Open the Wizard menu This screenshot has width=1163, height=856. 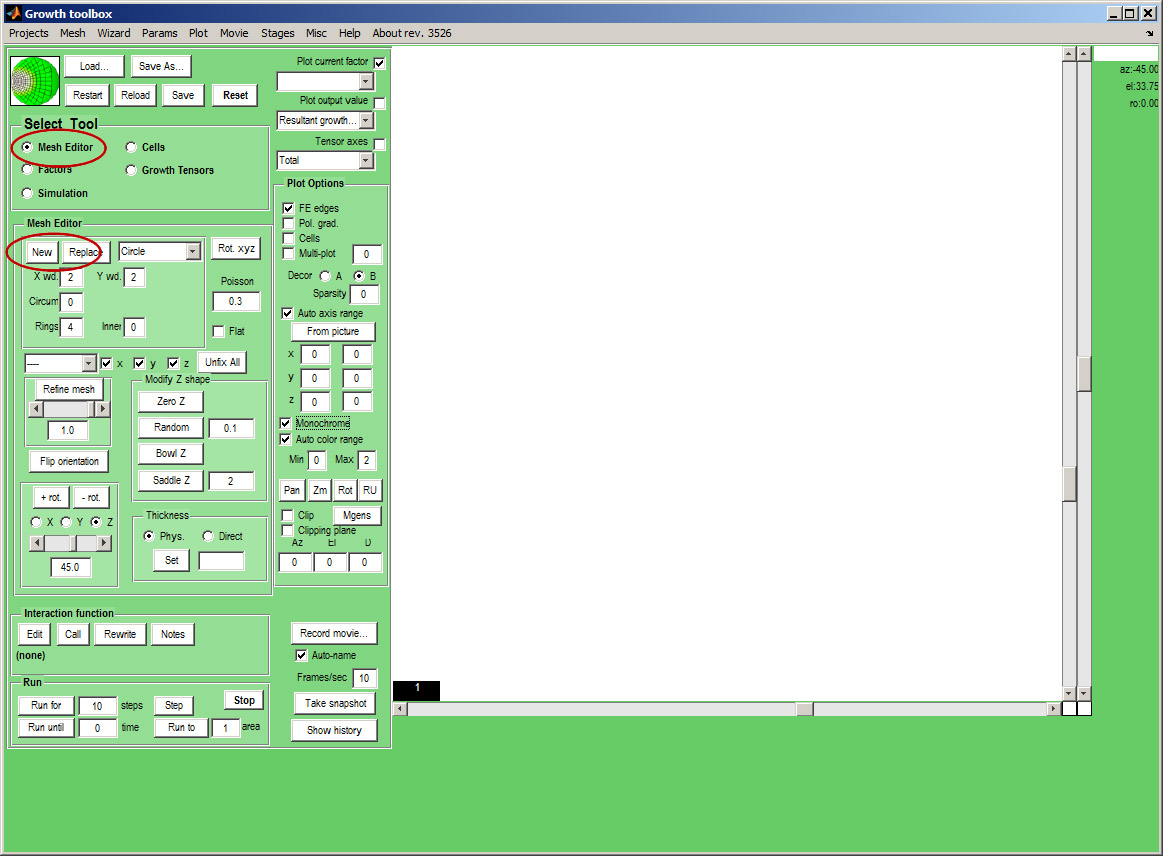113,33
